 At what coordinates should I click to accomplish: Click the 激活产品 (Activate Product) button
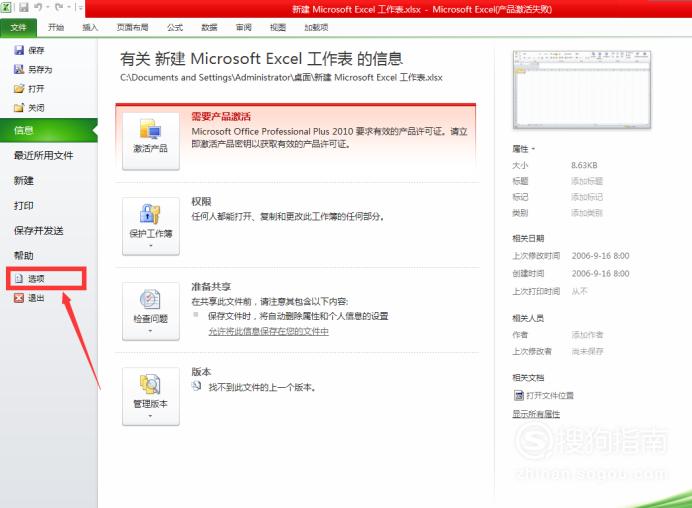point(150,141)
